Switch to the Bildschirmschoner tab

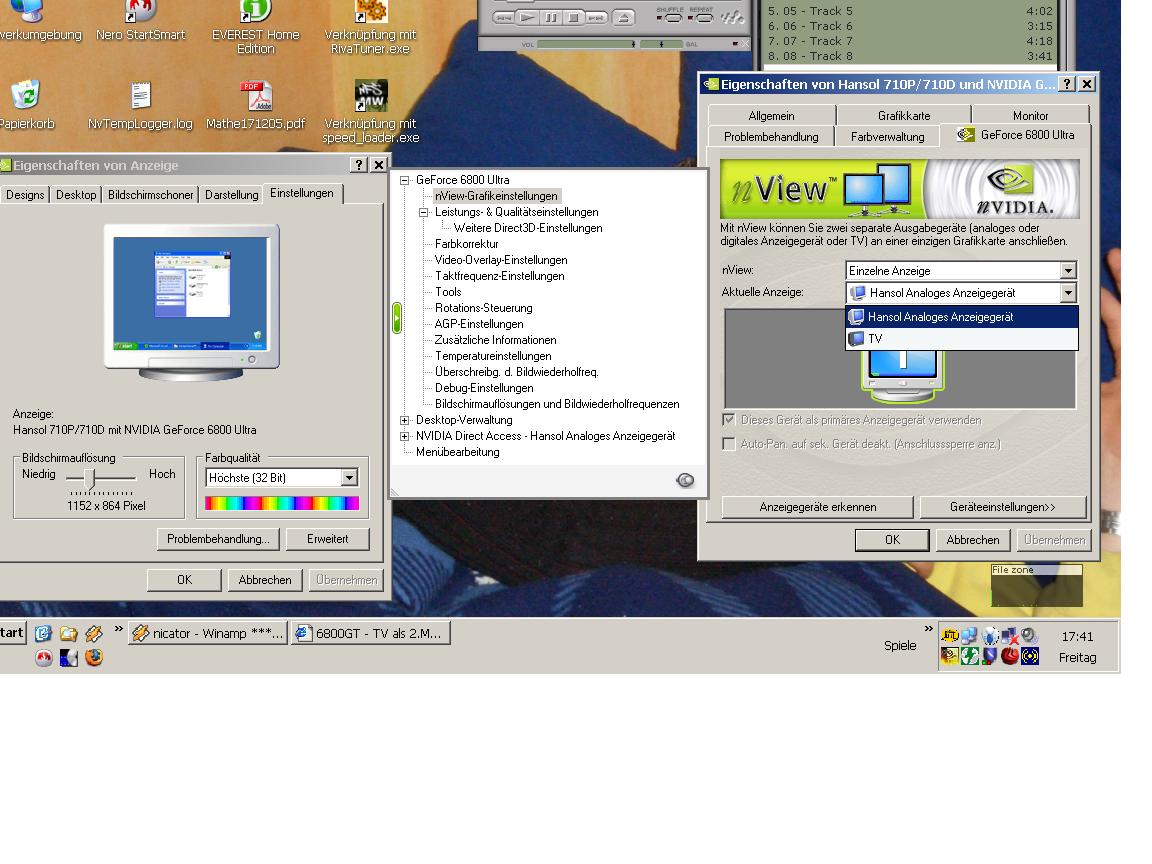pos(151,195)
